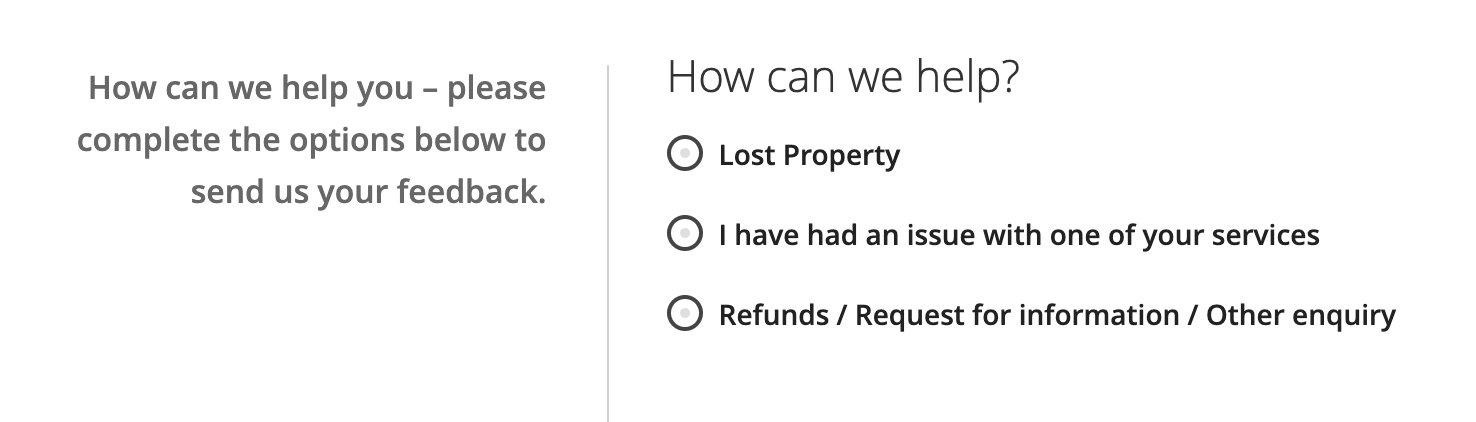The image size is (1476, 422).
Task: Click "Request for information" in the third option
Action: pos(1017,315)
